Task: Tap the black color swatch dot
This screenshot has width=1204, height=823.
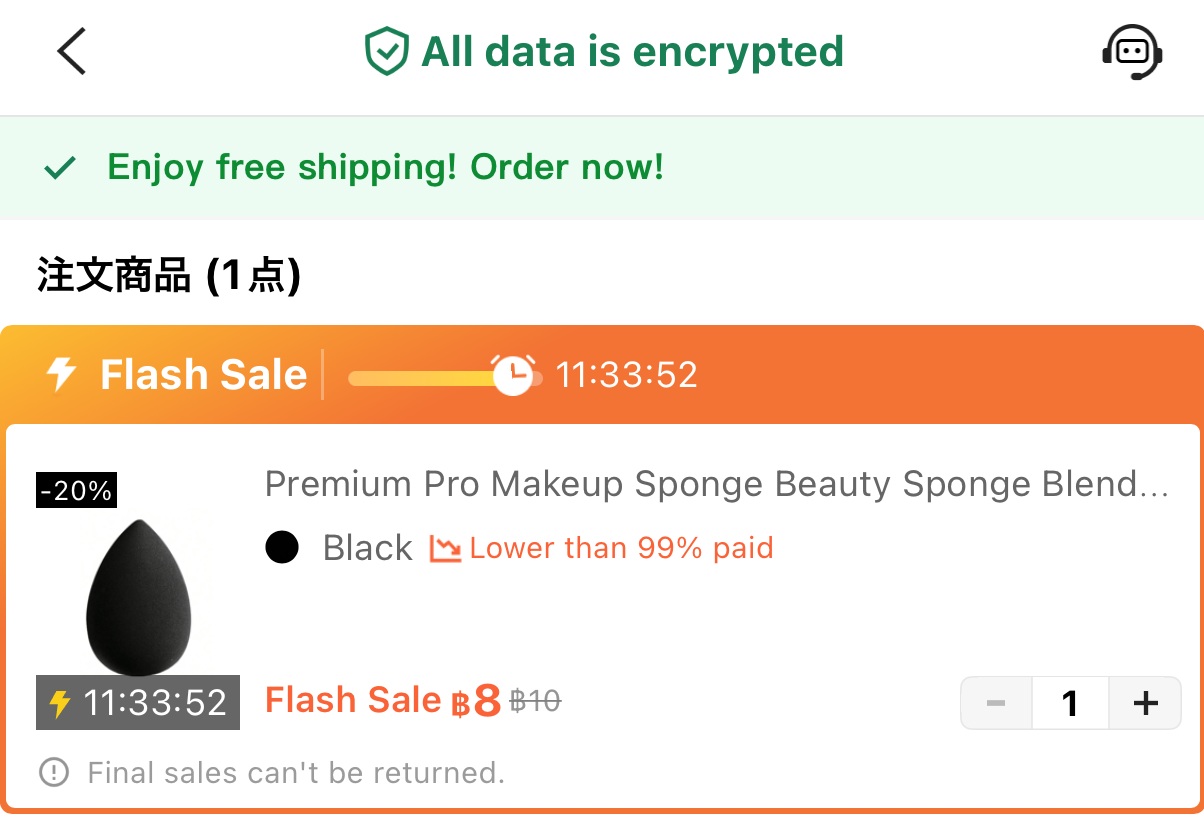Action: click(x=282, y=548)
